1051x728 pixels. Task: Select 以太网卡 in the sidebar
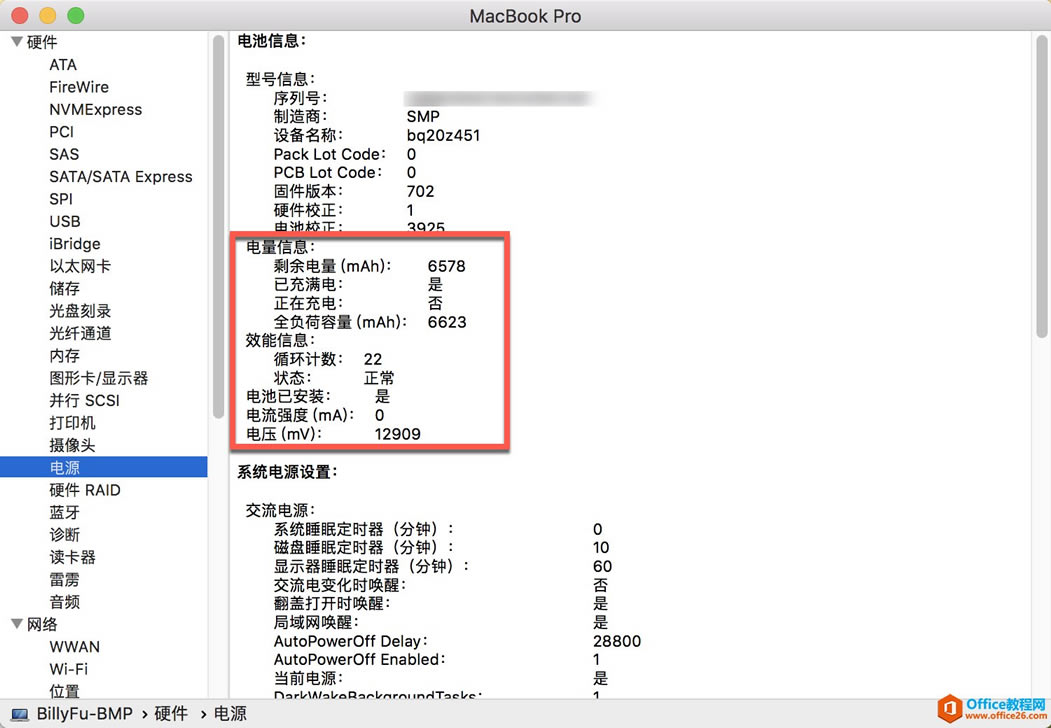80,266
